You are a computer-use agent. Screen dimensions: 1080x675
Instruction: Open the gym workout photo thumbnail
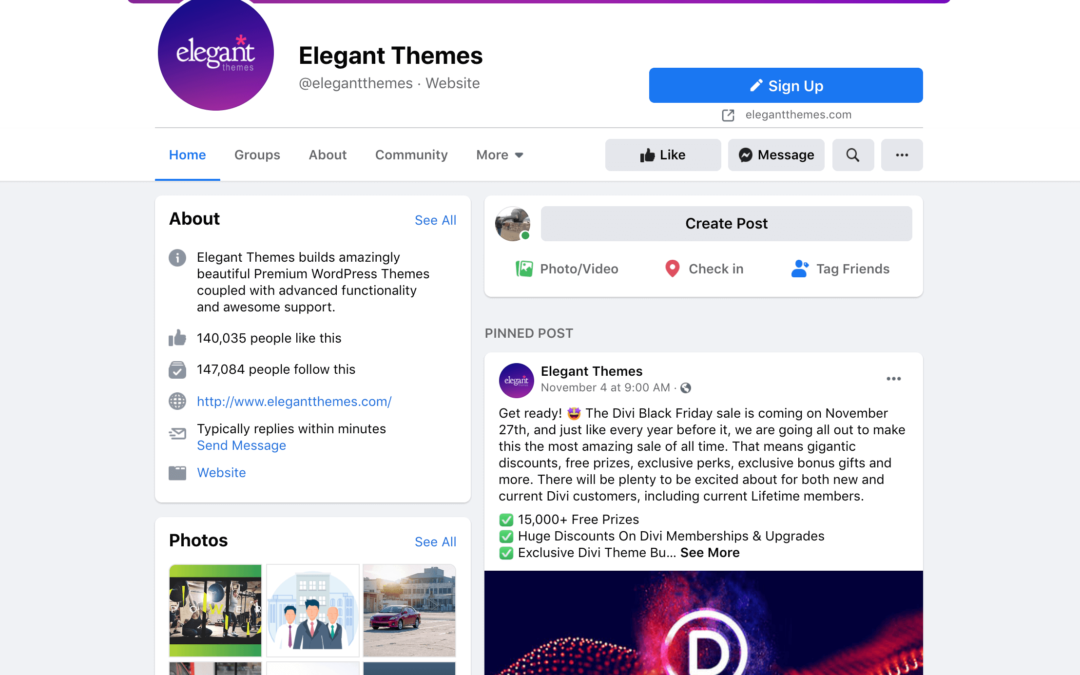(x=215, y=610)
